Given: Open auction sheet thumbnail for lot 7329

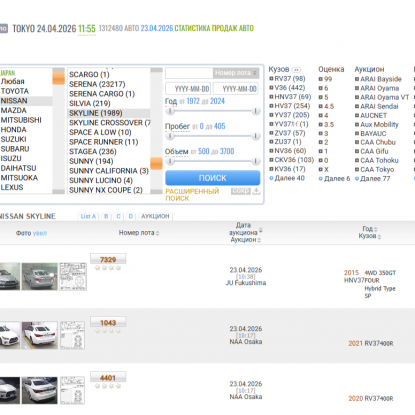Looking at the screenshot, I should tap(73, 276).
